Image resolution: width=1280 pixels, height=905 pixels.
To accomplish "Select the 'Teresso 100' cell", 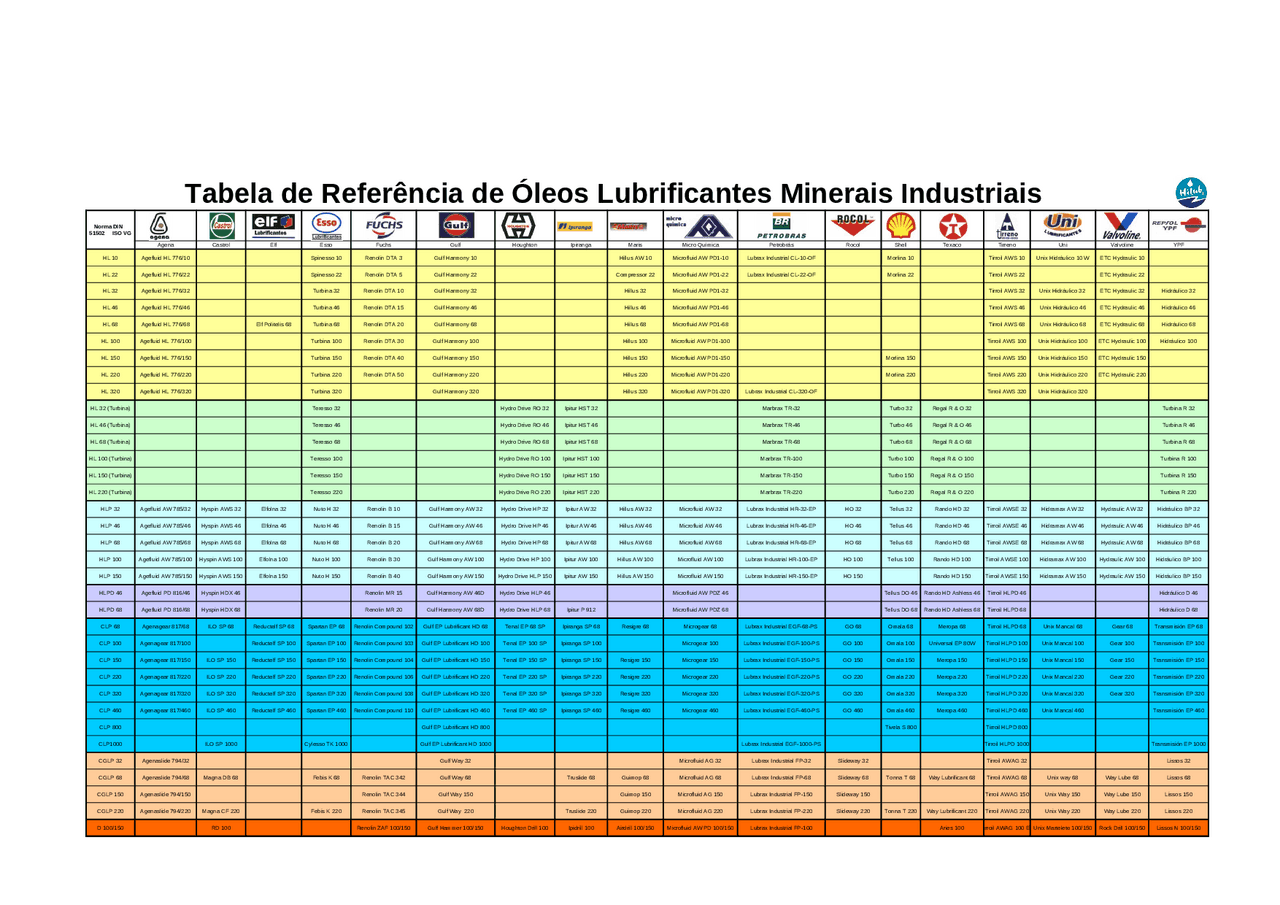I will [325, 458].
